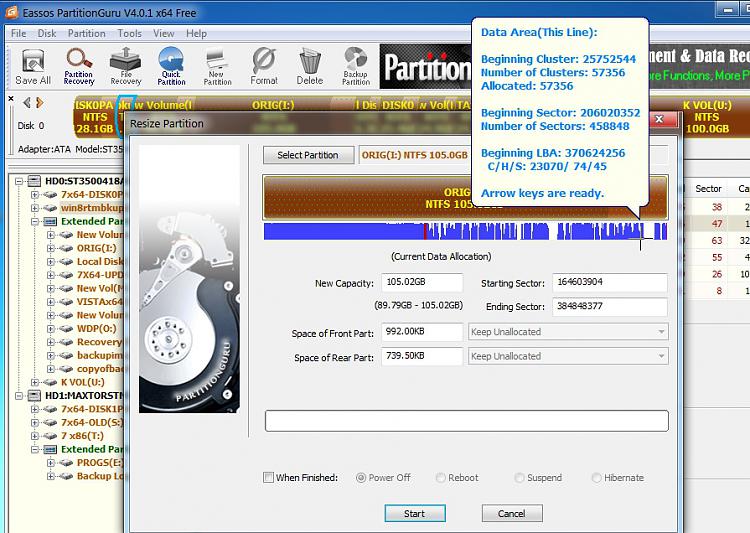Close the Resize Partition dialog
Screen dimensions: 750x533
point(660,119)
